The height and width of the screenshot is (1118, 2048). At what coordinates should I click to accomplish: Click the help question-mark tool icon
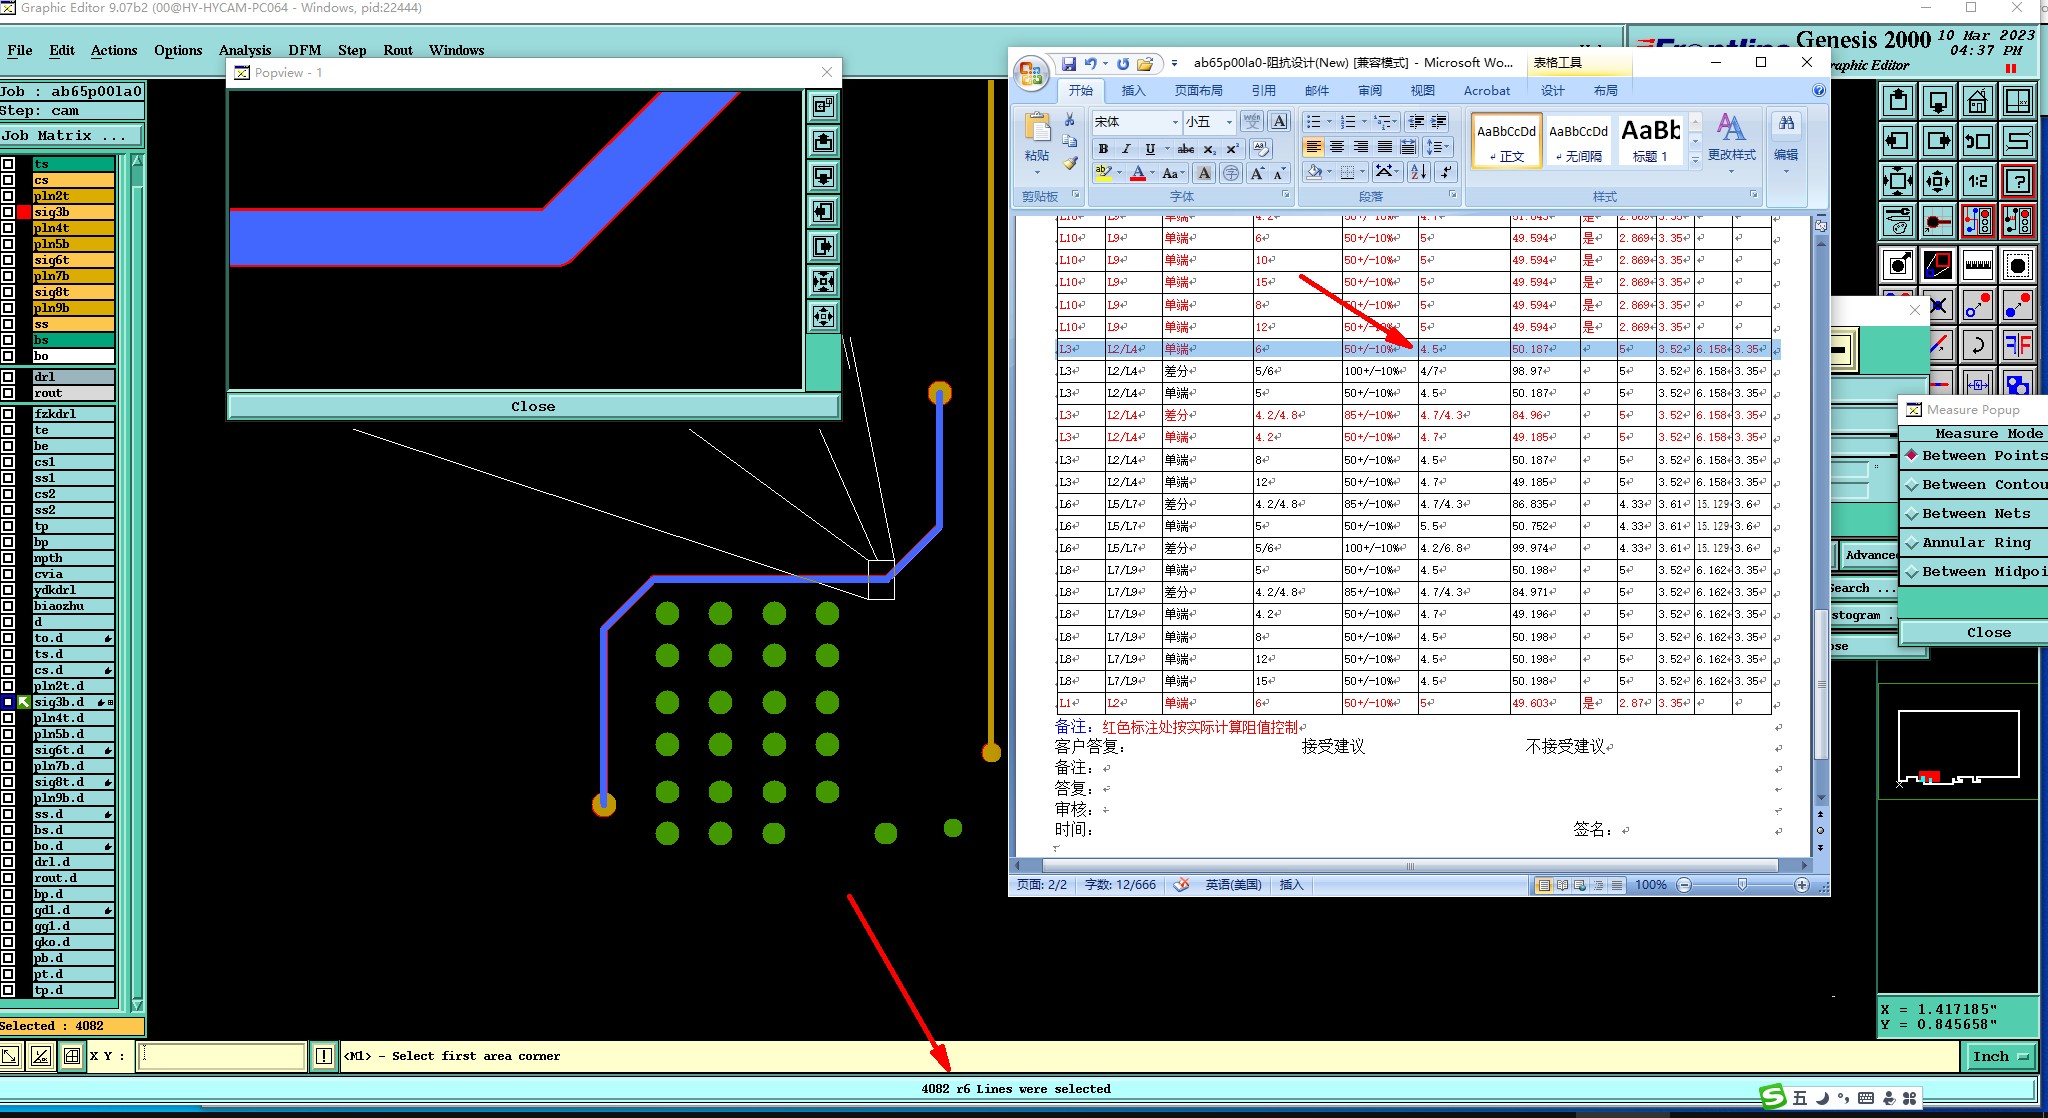point(2018,181)
